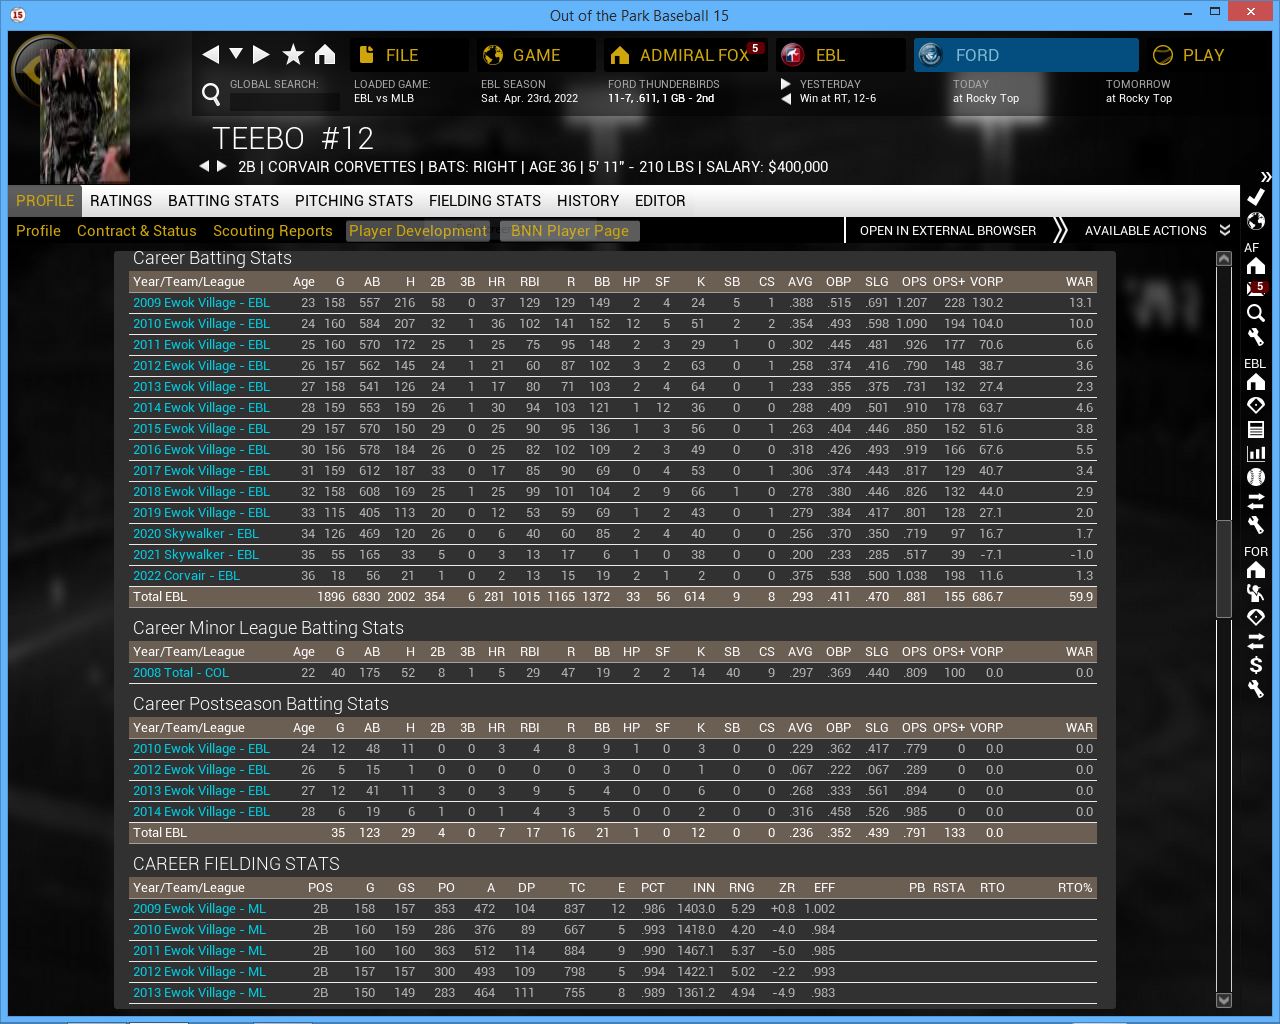Click the Global Search input field

(x=285, y=101)
